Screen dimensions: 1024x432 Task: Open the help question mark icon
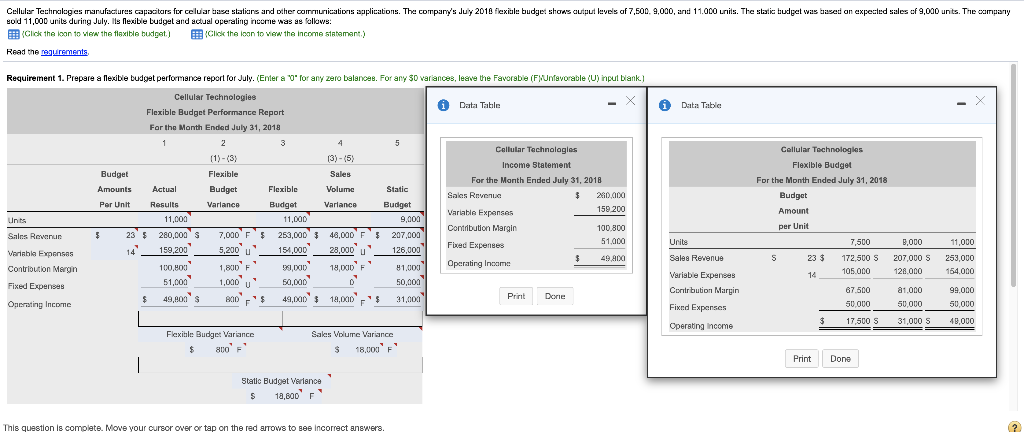(1014, 425)
